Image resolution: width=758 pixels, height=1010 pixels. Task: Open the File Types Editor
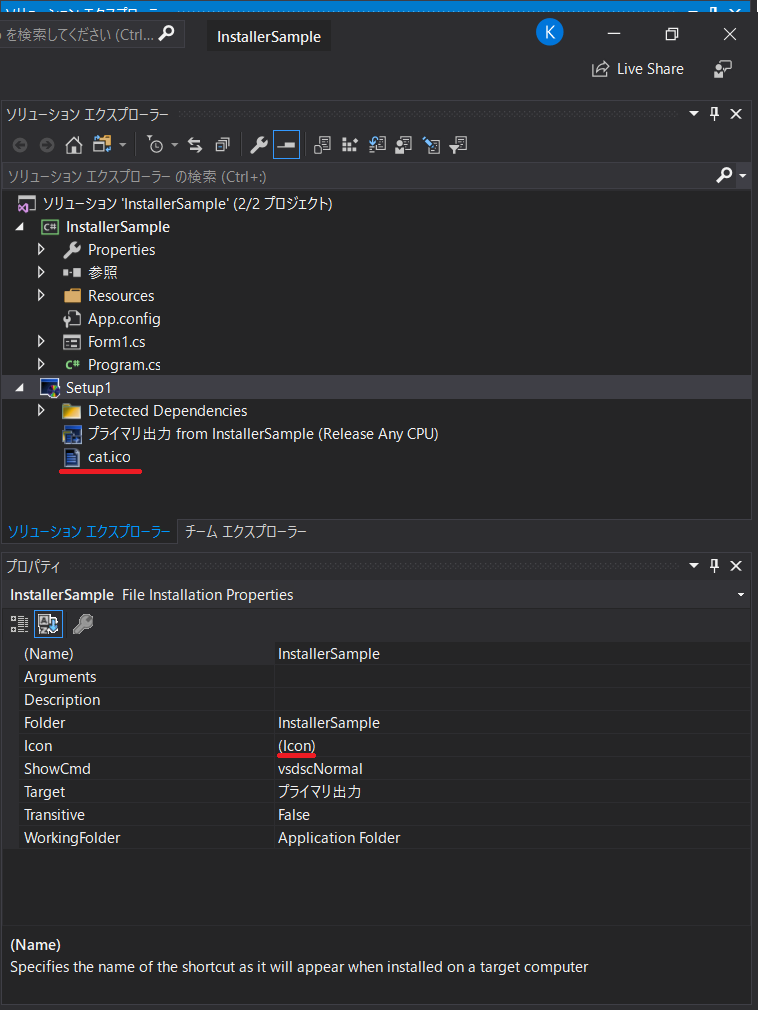377,145
